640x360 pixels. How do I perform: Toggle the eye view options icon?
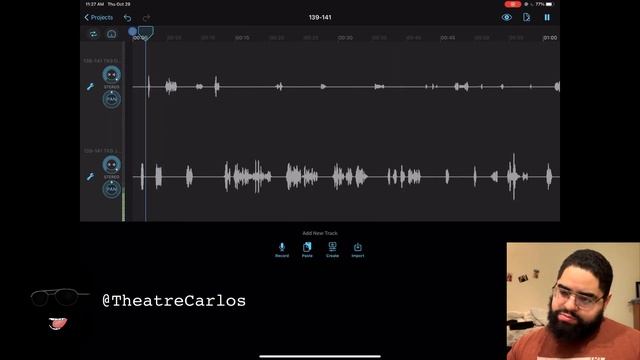[507, 17]
